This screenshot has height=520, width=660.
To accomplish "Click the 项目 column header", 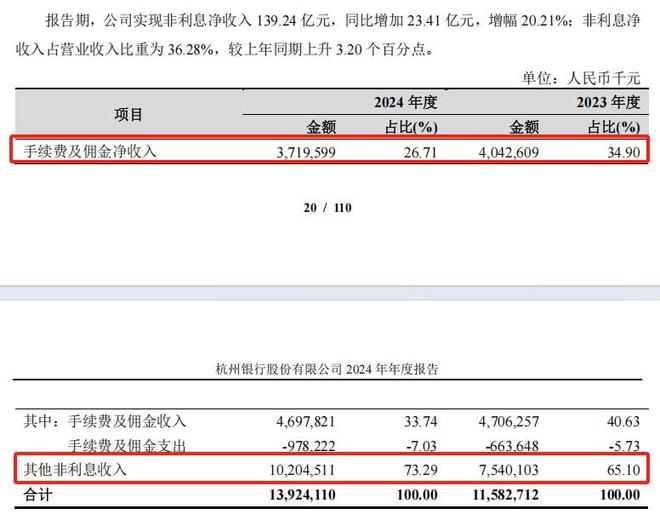I will (130, 115).
